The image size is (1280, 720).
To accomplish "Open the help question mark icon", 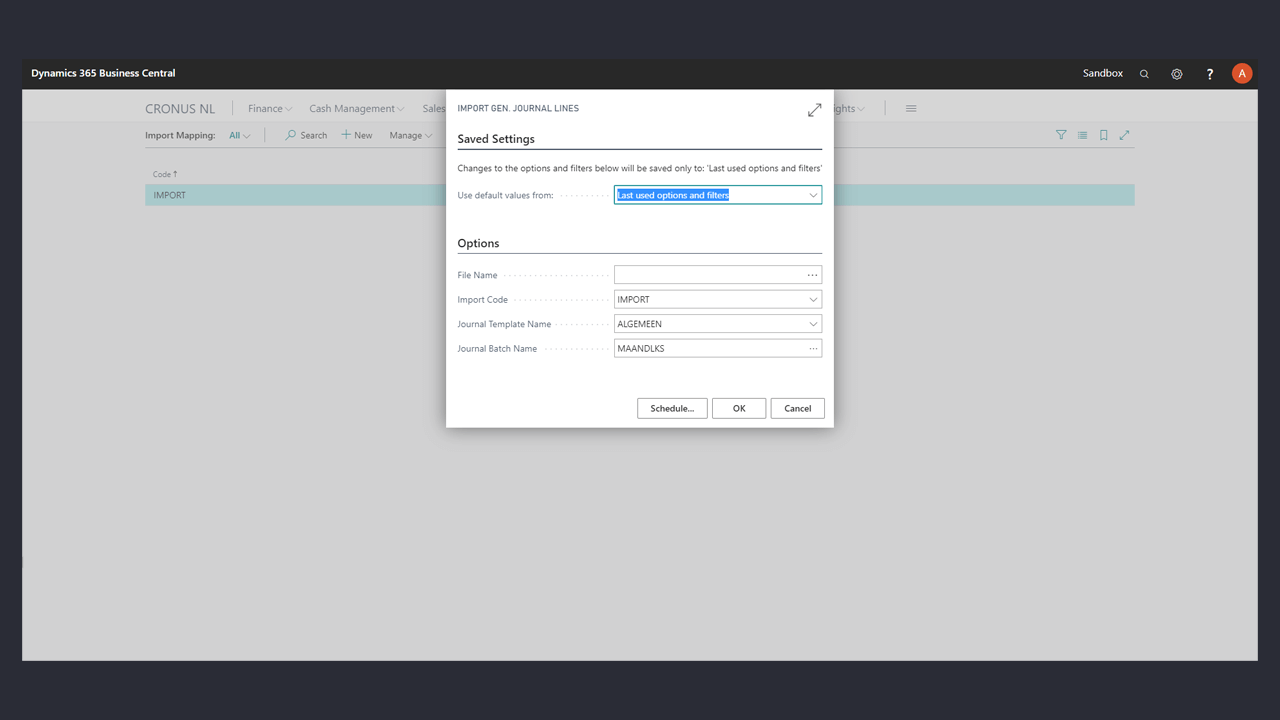I will click(x=1210, y=74).
